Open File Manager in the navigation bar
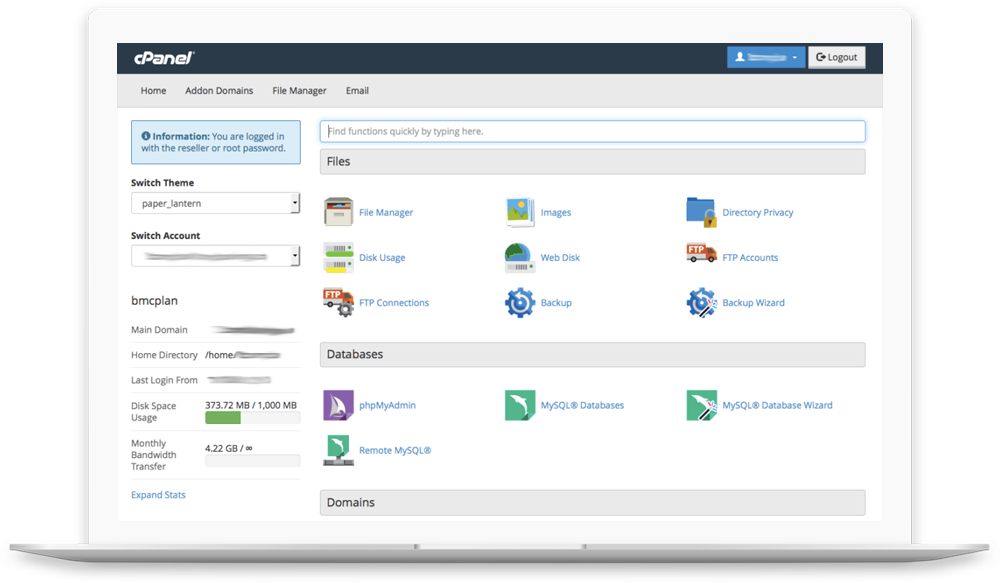The height and width of the screenshot is (583, 1000). tap(299, 91)
